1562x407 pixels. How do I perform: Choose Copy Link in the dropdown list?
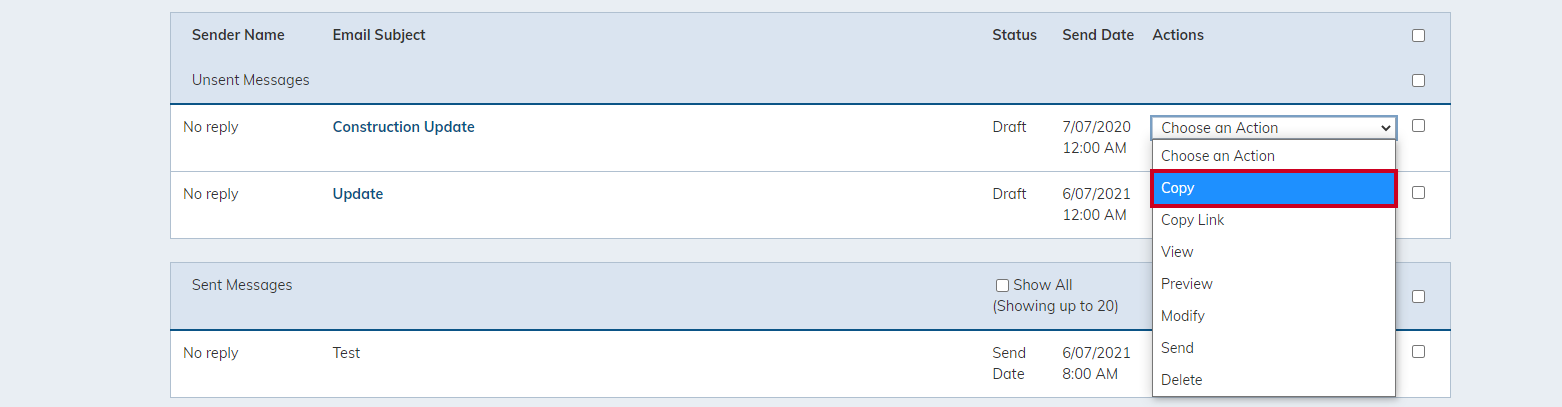1273,220
